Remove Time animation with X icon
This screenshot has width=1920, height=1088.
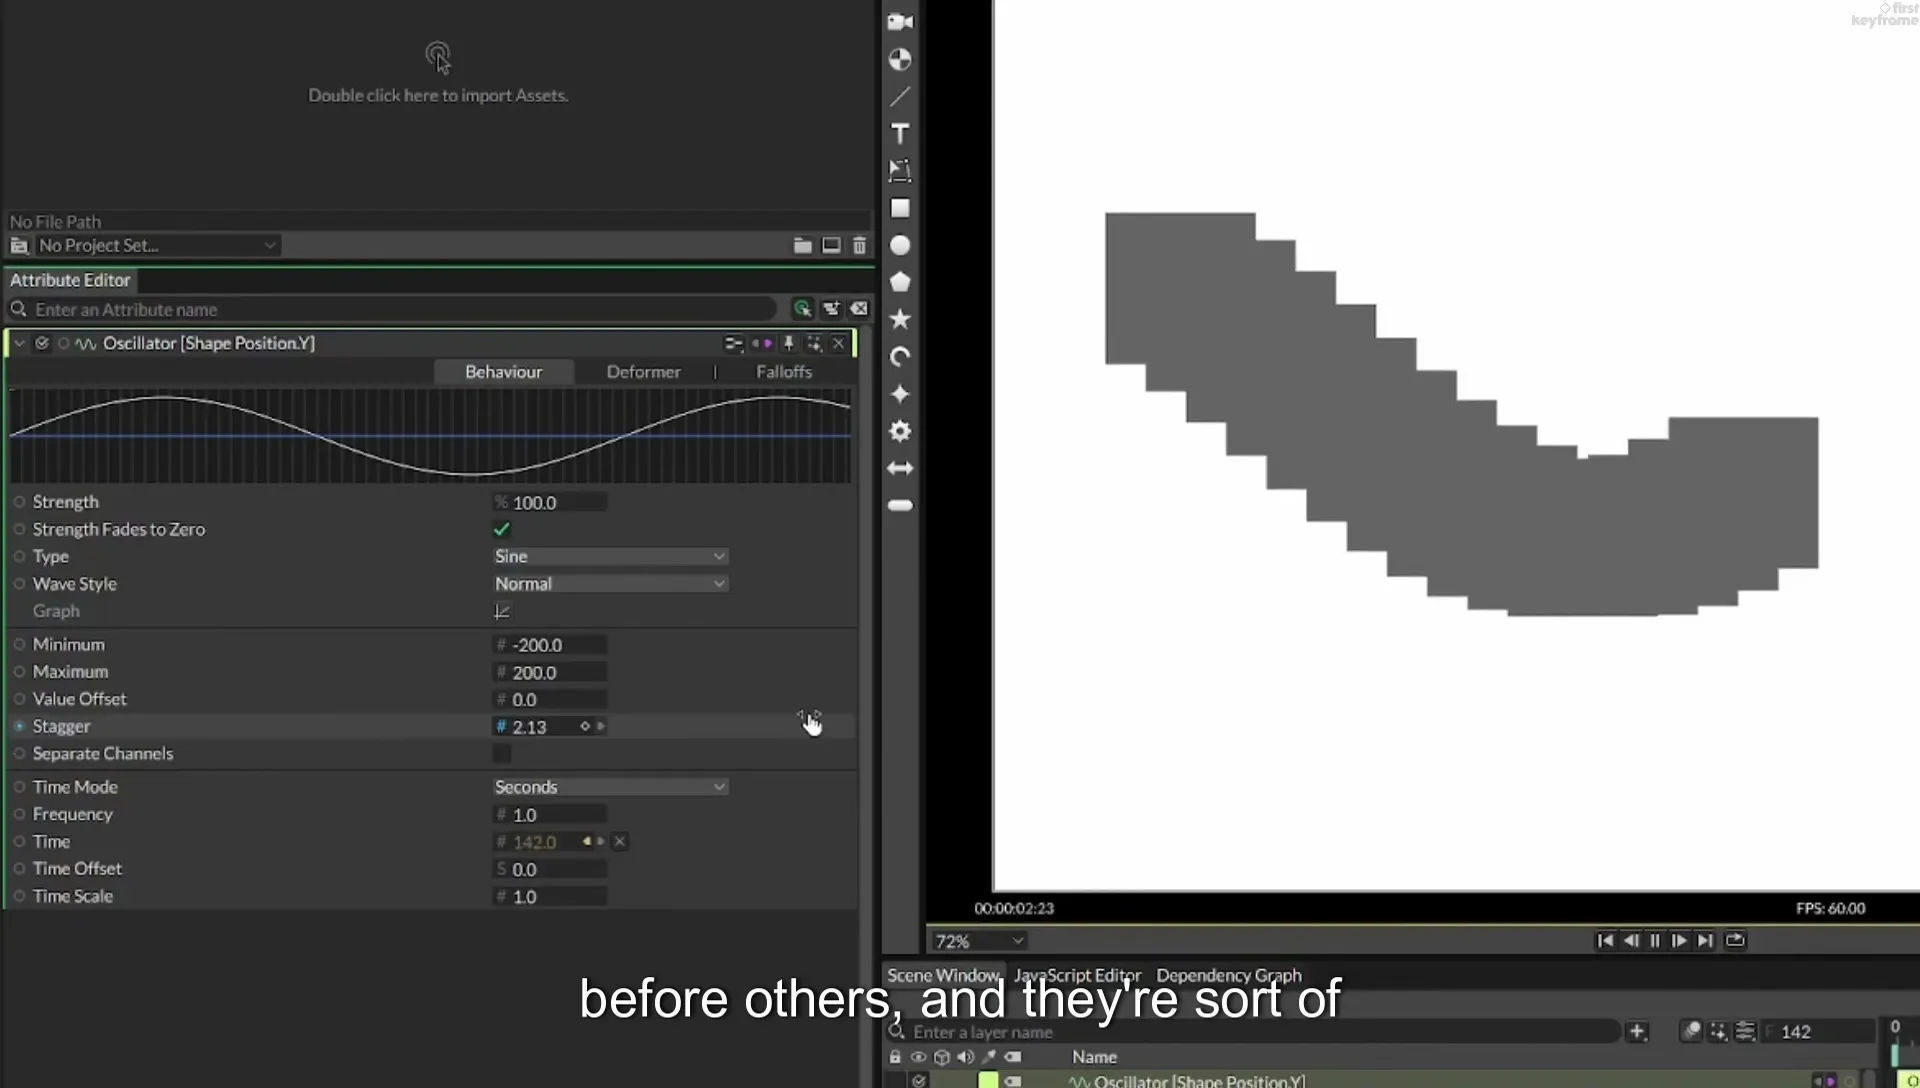(620, 842)
